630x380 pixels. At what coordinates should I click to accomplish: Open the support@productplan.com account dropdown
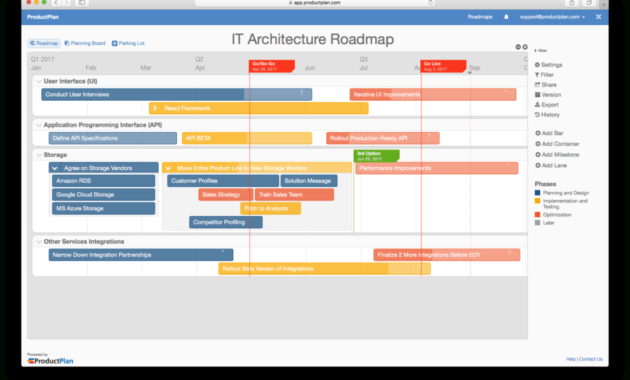tap(552, 17)
